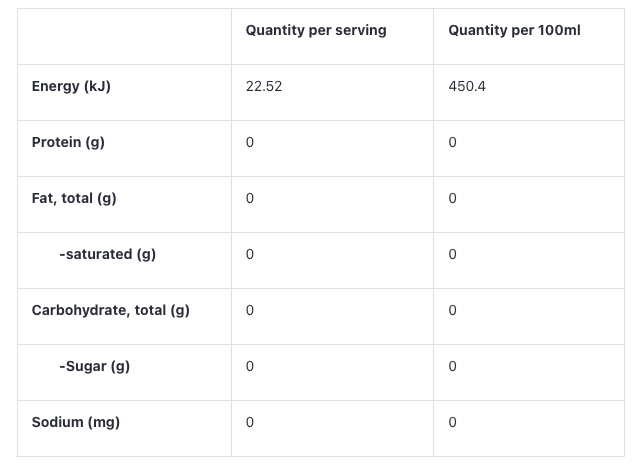
Task: Click the 450.4 energy per 100ml value
Action: point(467,87)
